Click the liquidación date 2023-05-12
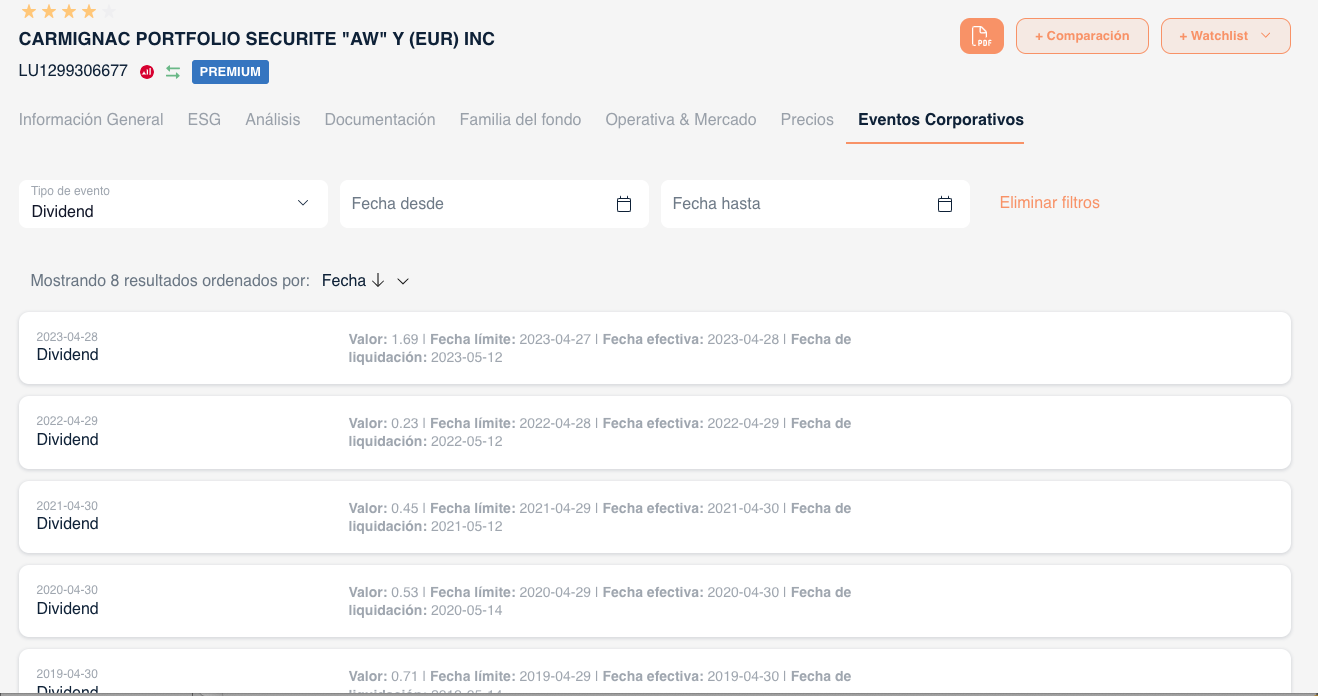This screenshot has width=1318, height=696. point(467,357)
